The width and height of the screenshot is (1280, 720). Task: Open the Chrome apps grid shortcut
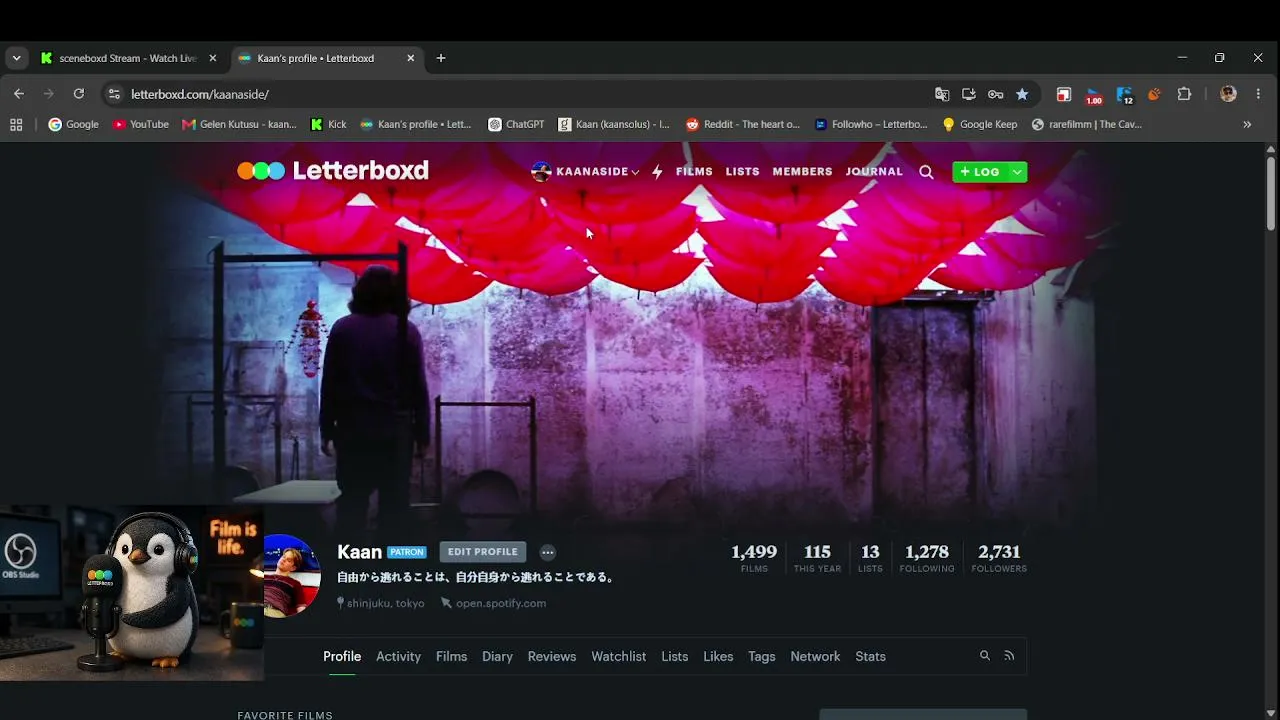(x=16, y=125)
